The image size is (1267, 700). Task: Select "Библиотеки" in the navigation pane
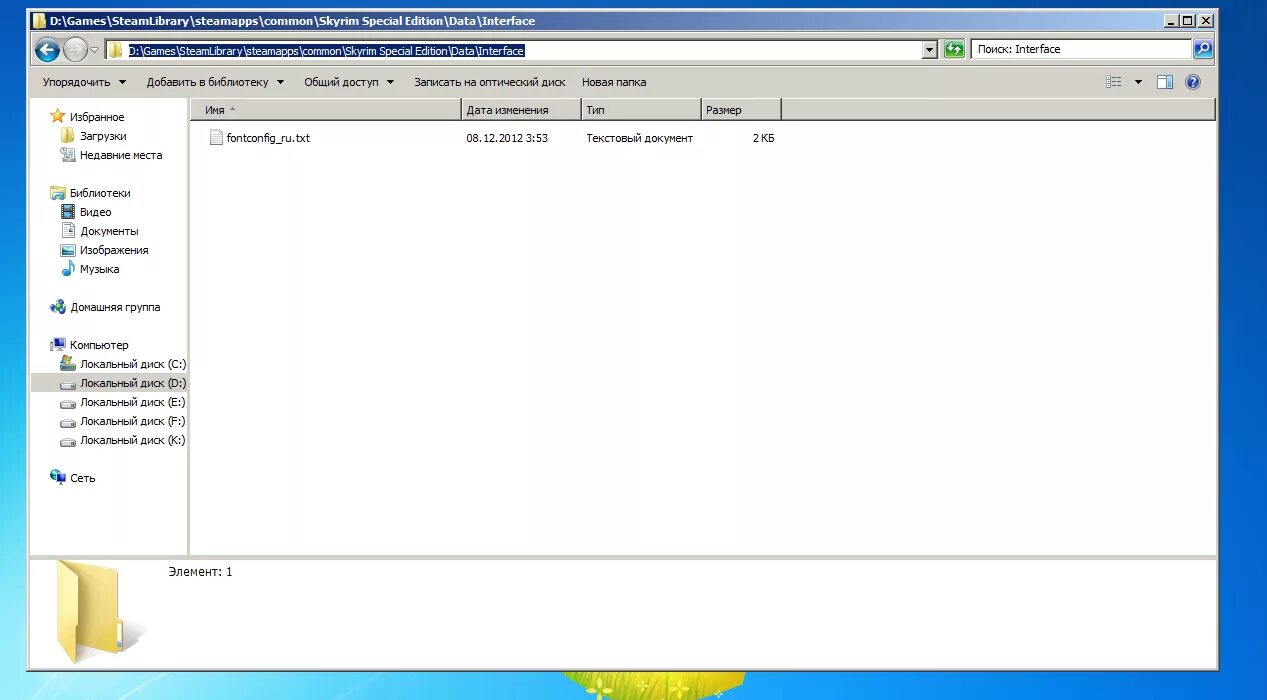pyautogui.click(x=100, y=193)
